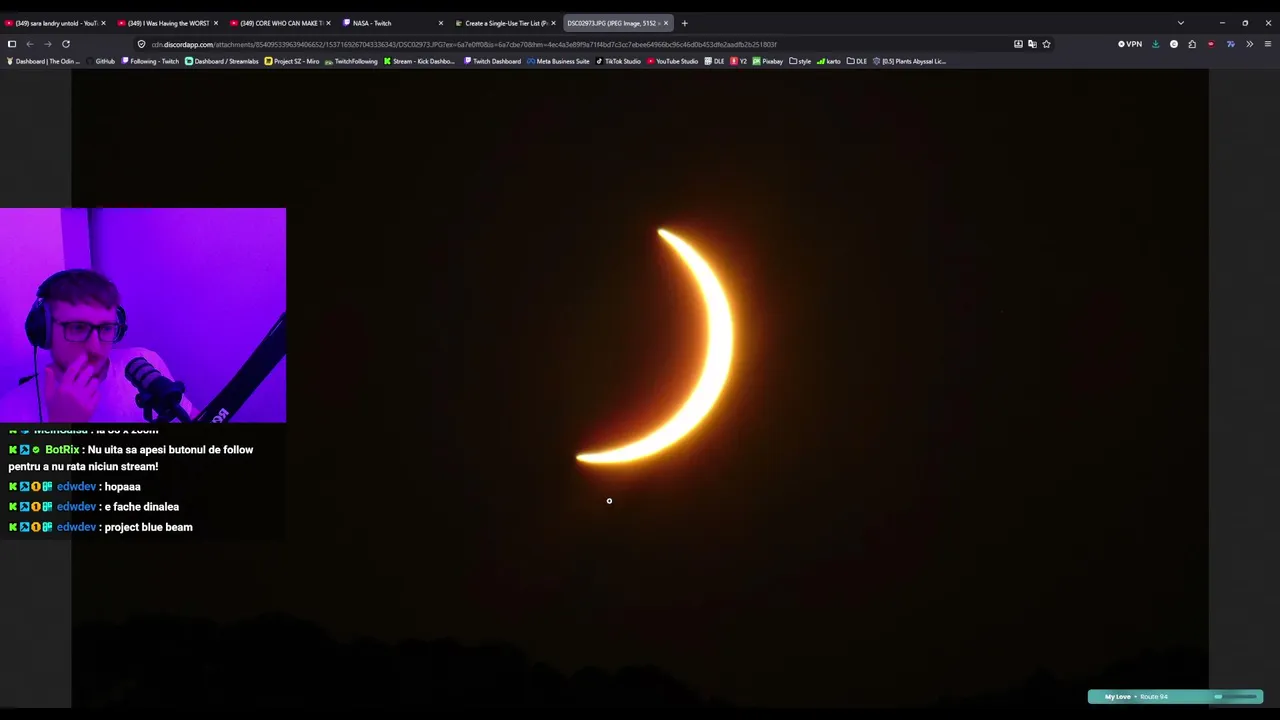The width and height of the screenshot is (1280, 720).
Task: Click the song progress bar in music widget
Action: point(1237,697)
